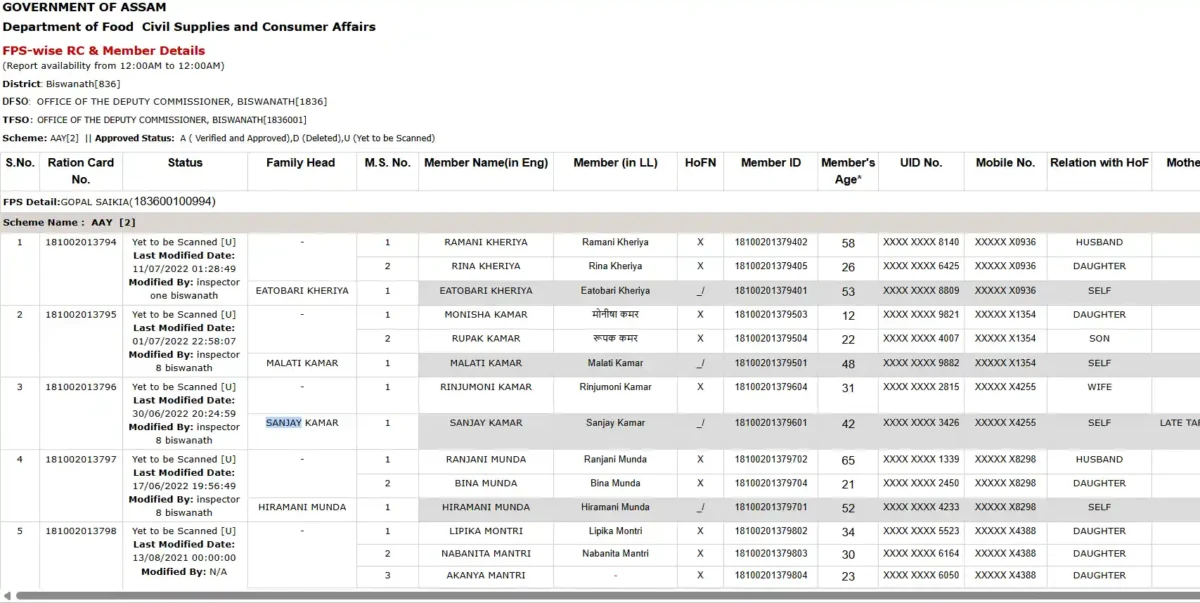Select family head EATOBARI KHERIYA

point(302,290)
